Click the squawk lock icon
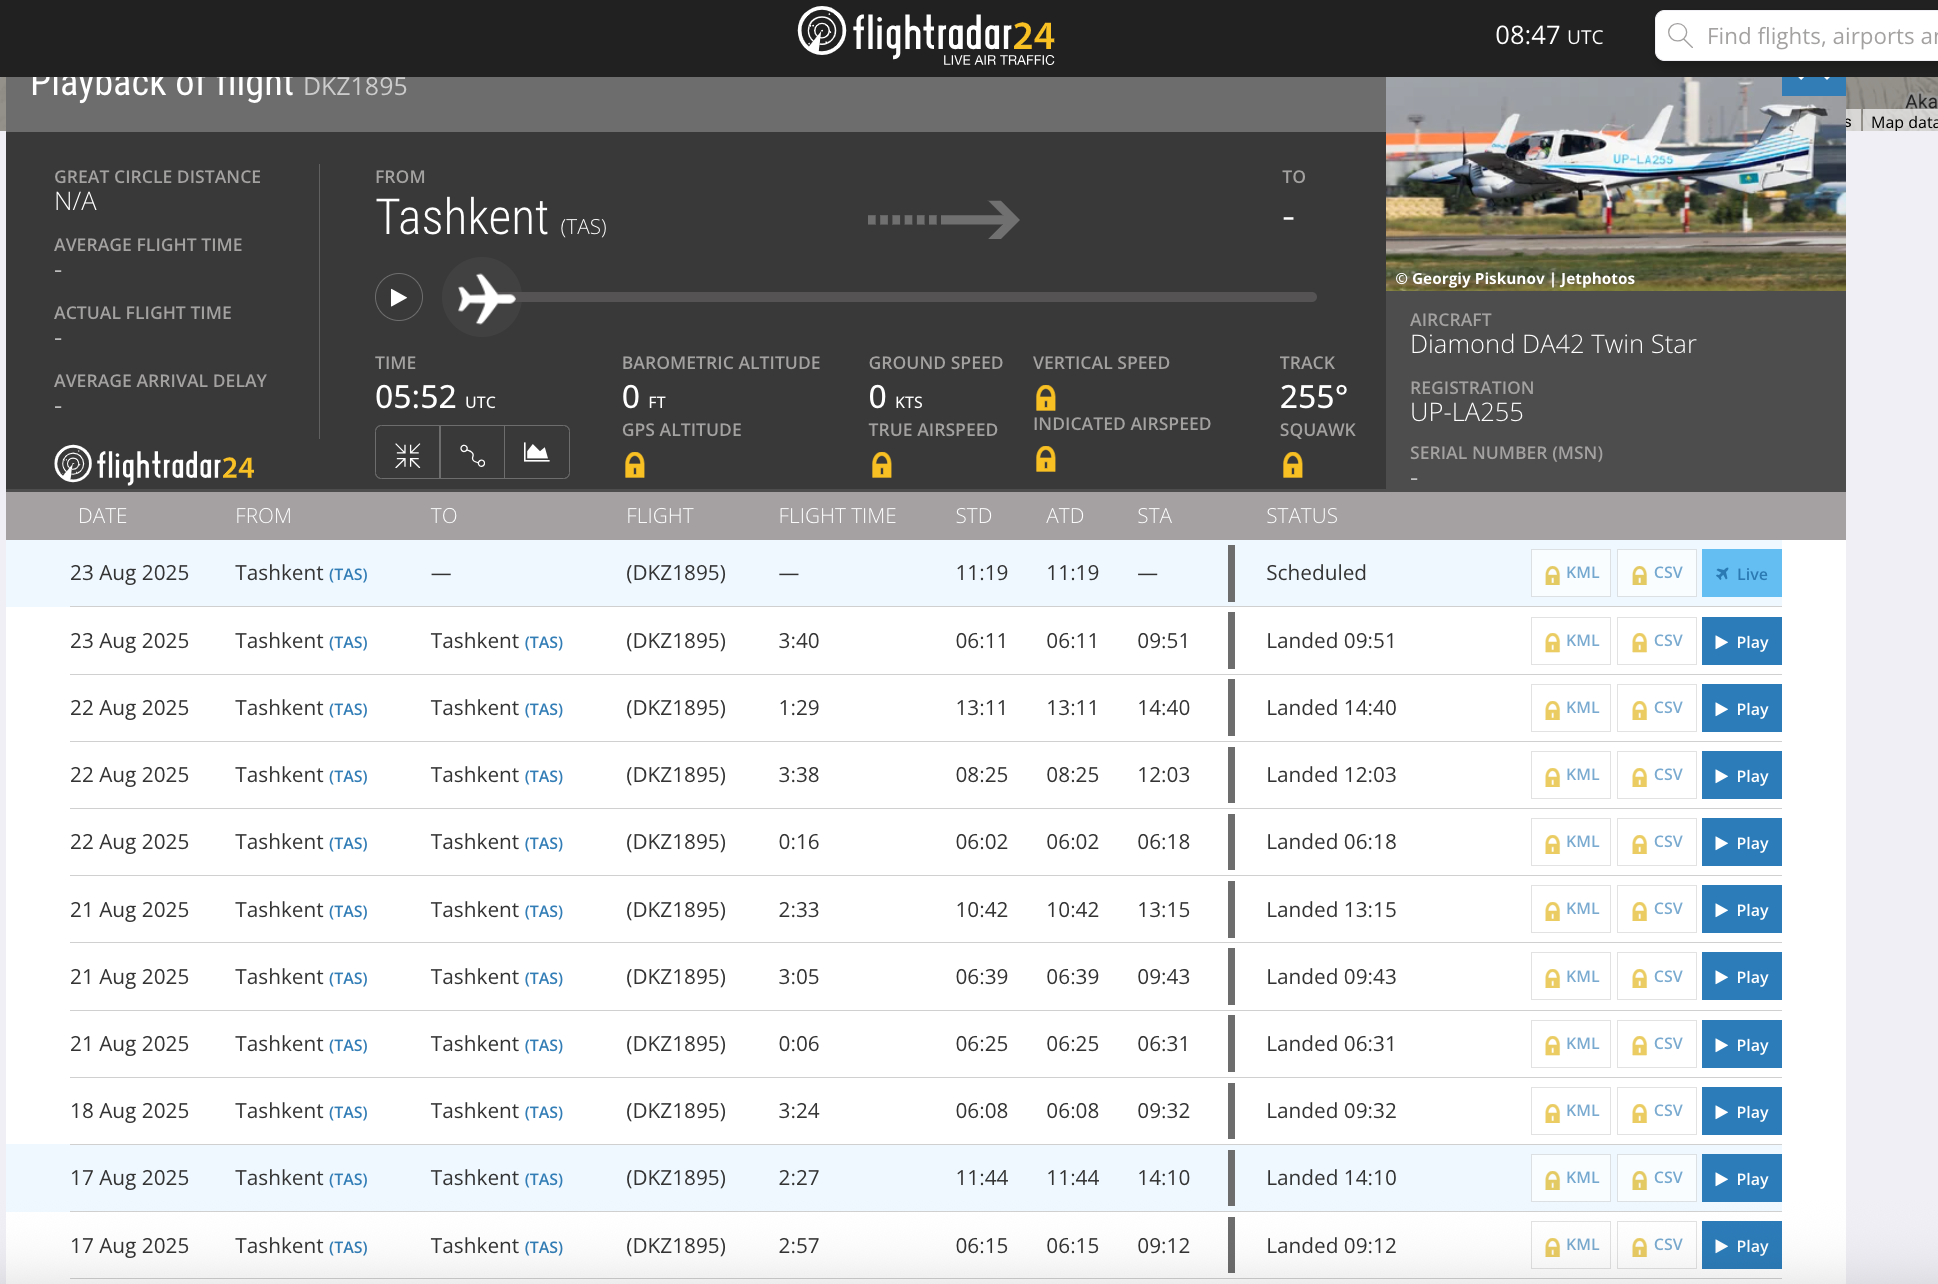 pos(1292,465)
